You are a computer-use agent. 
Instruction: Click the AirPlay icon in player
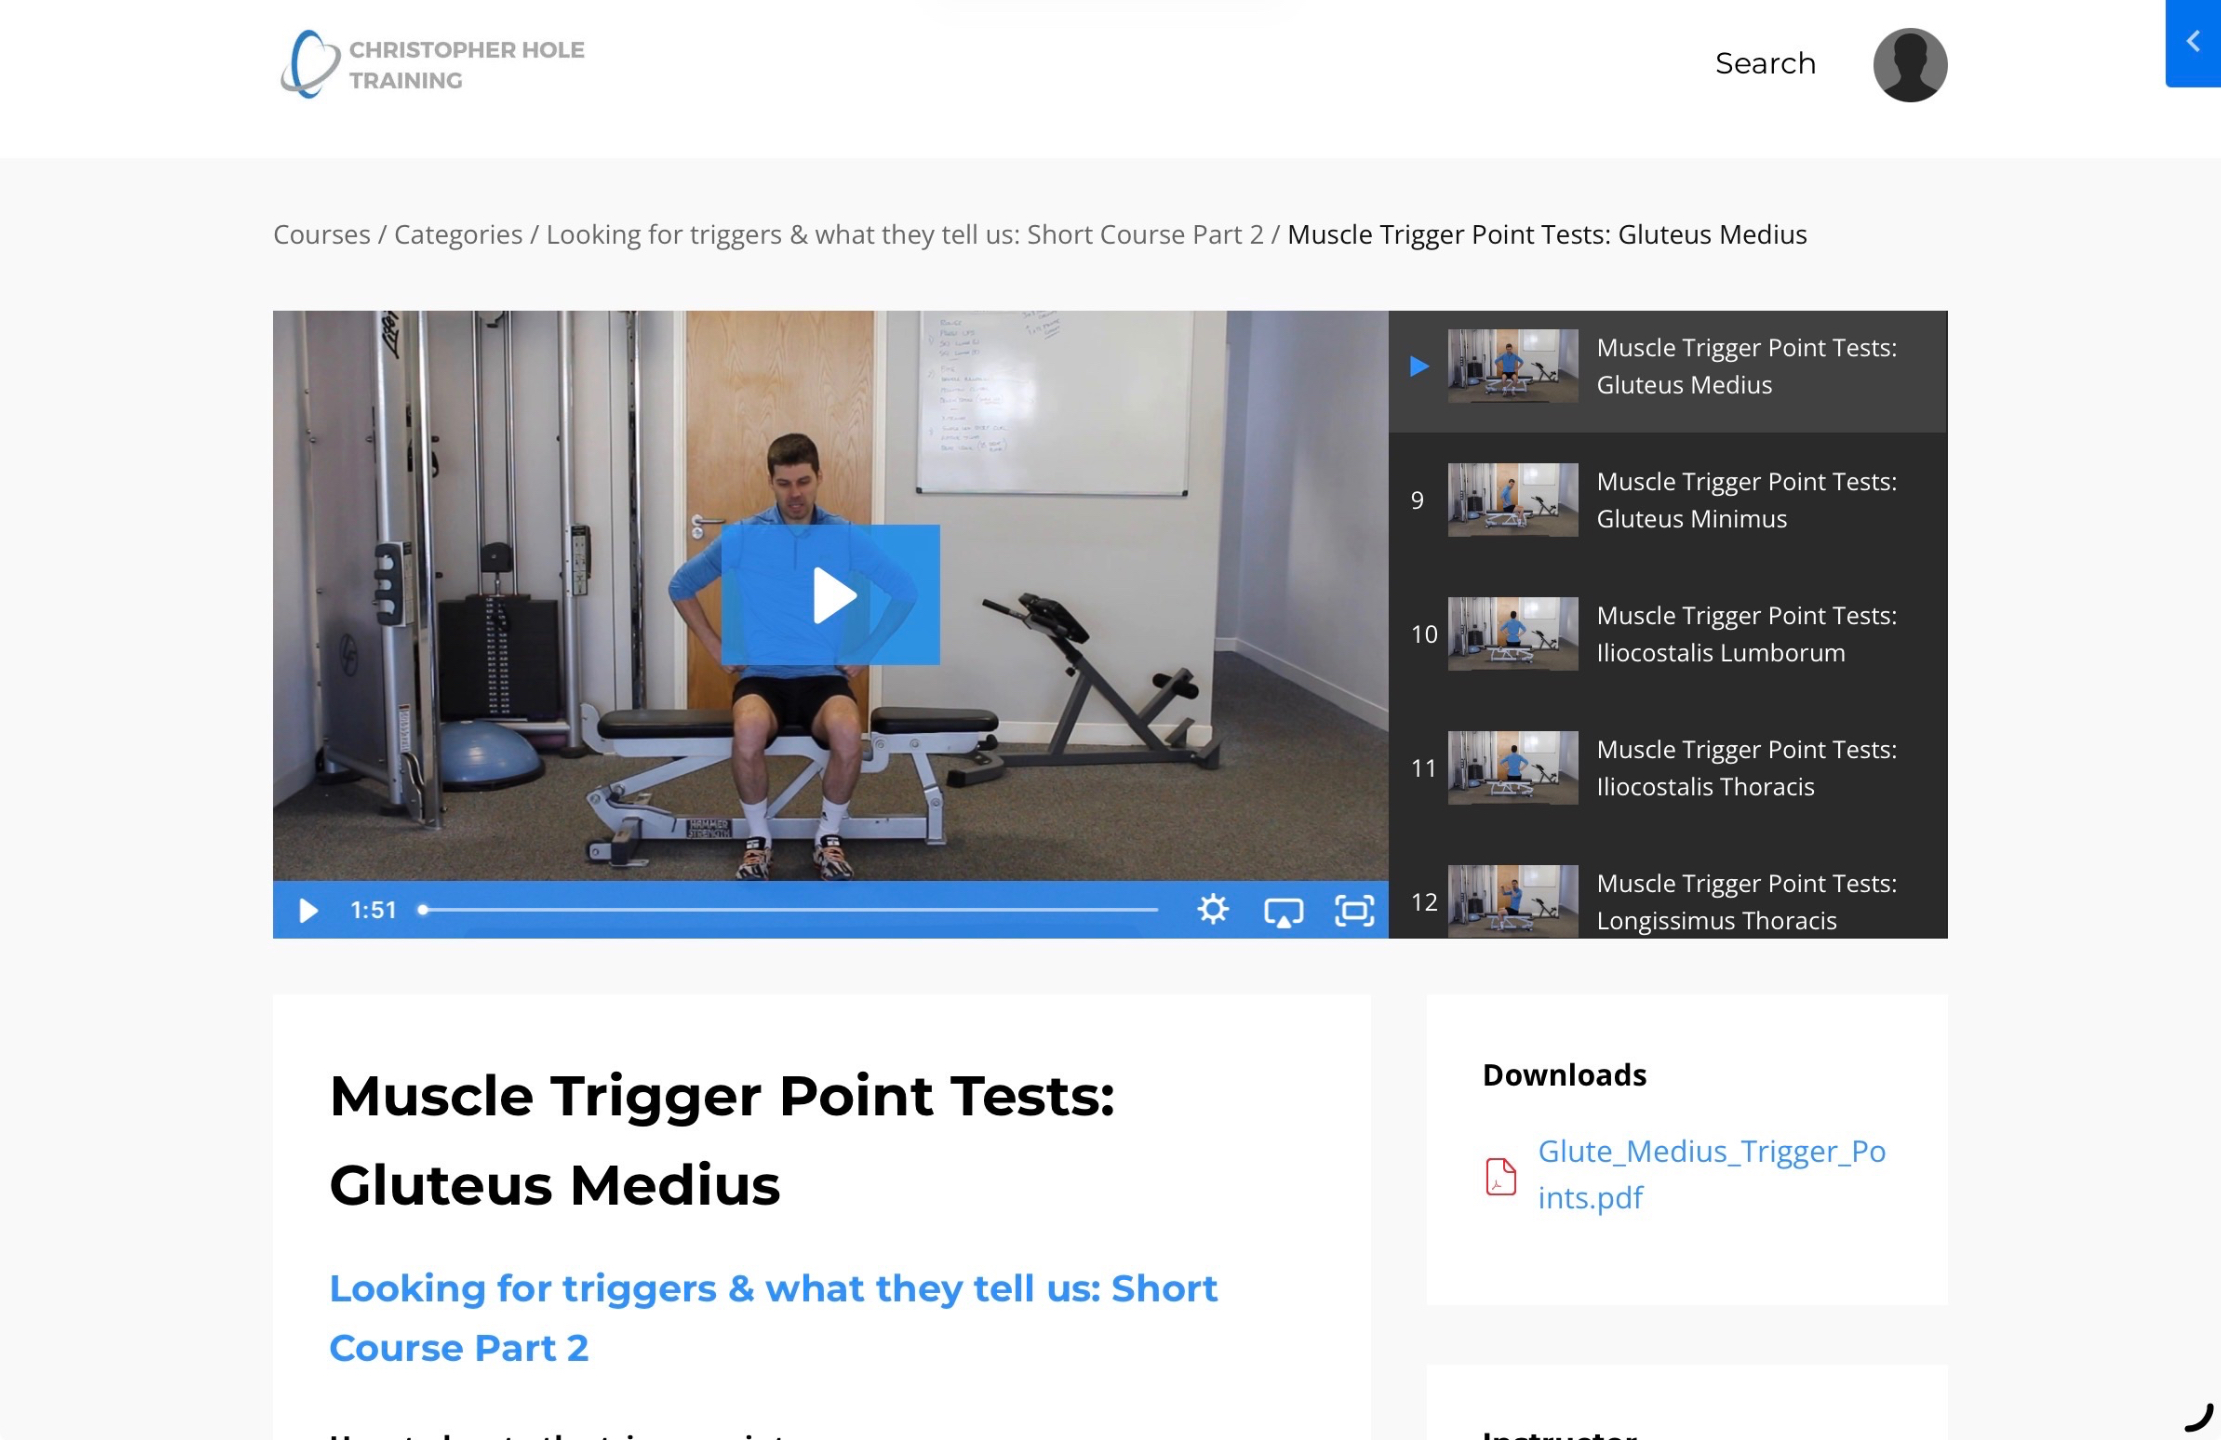coord(1284,911)
